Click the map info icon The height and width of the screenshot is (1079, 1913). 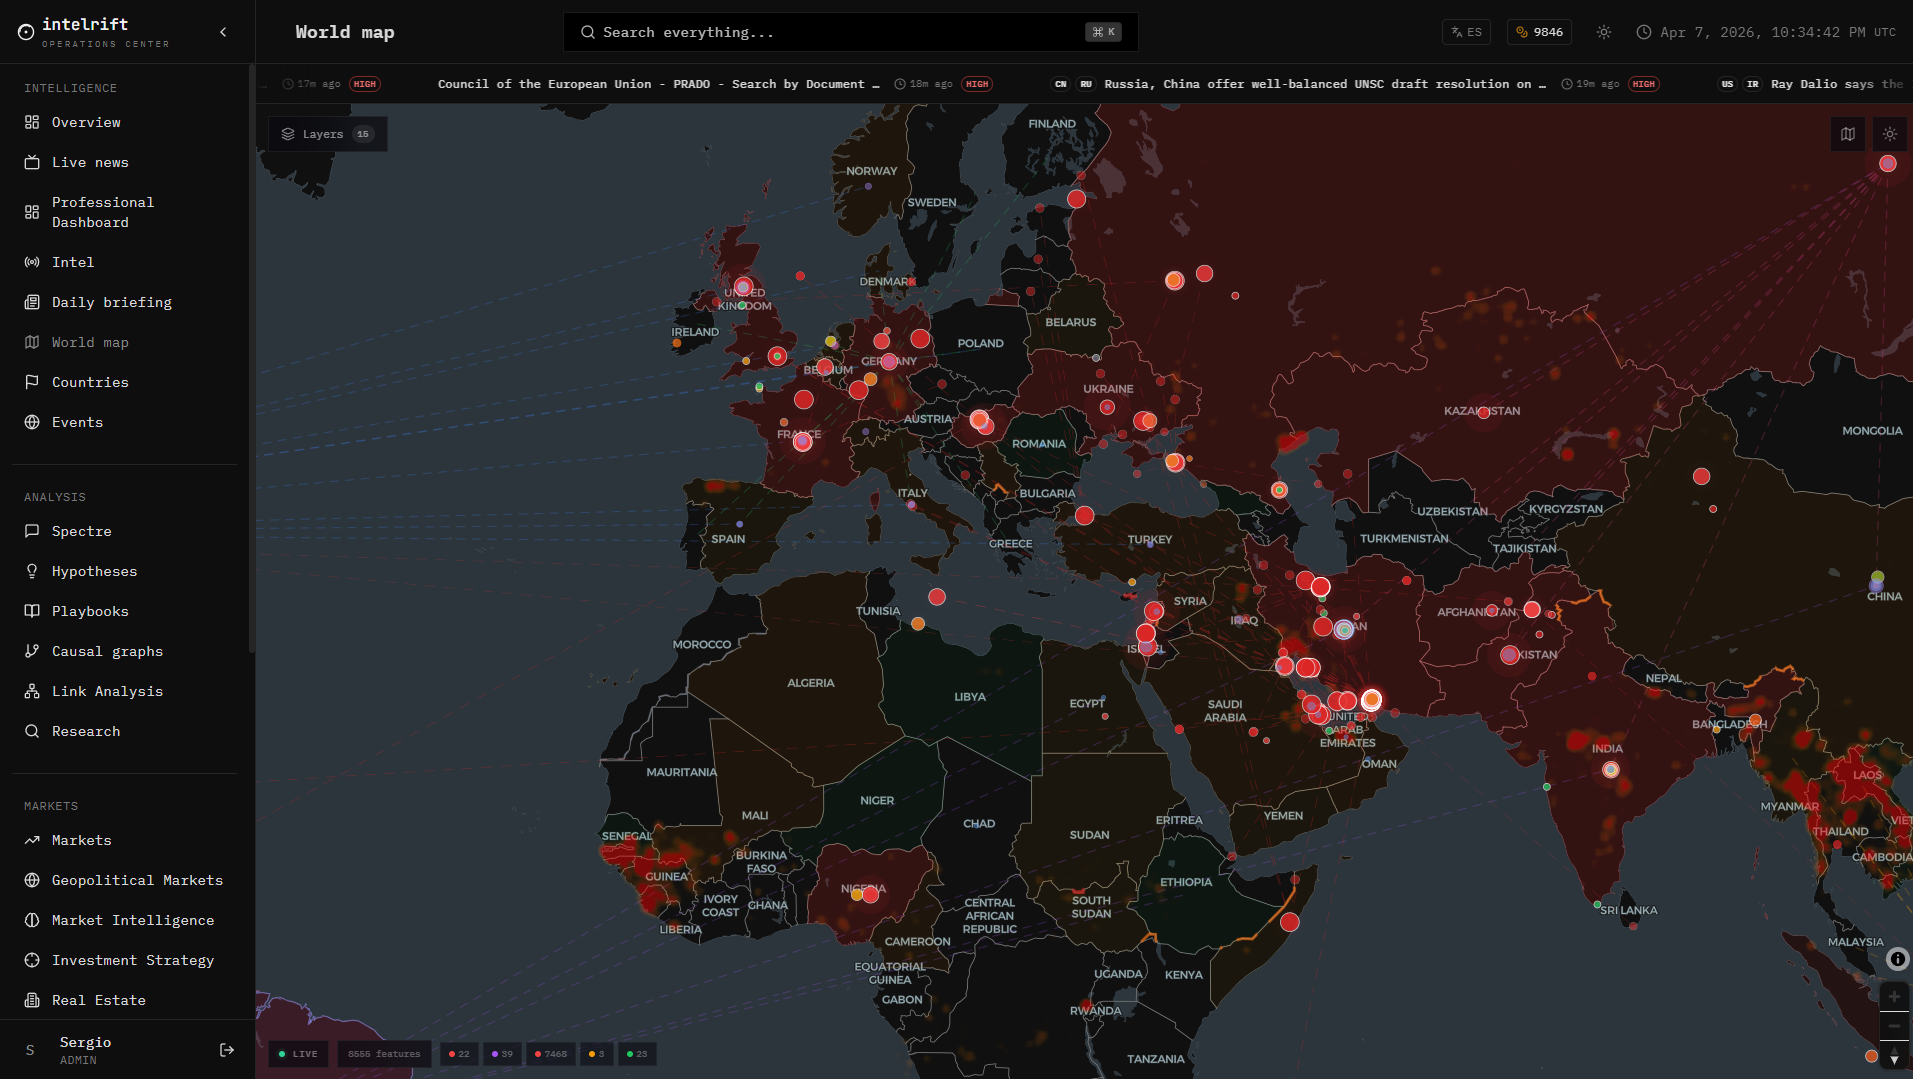[1897, 959]
